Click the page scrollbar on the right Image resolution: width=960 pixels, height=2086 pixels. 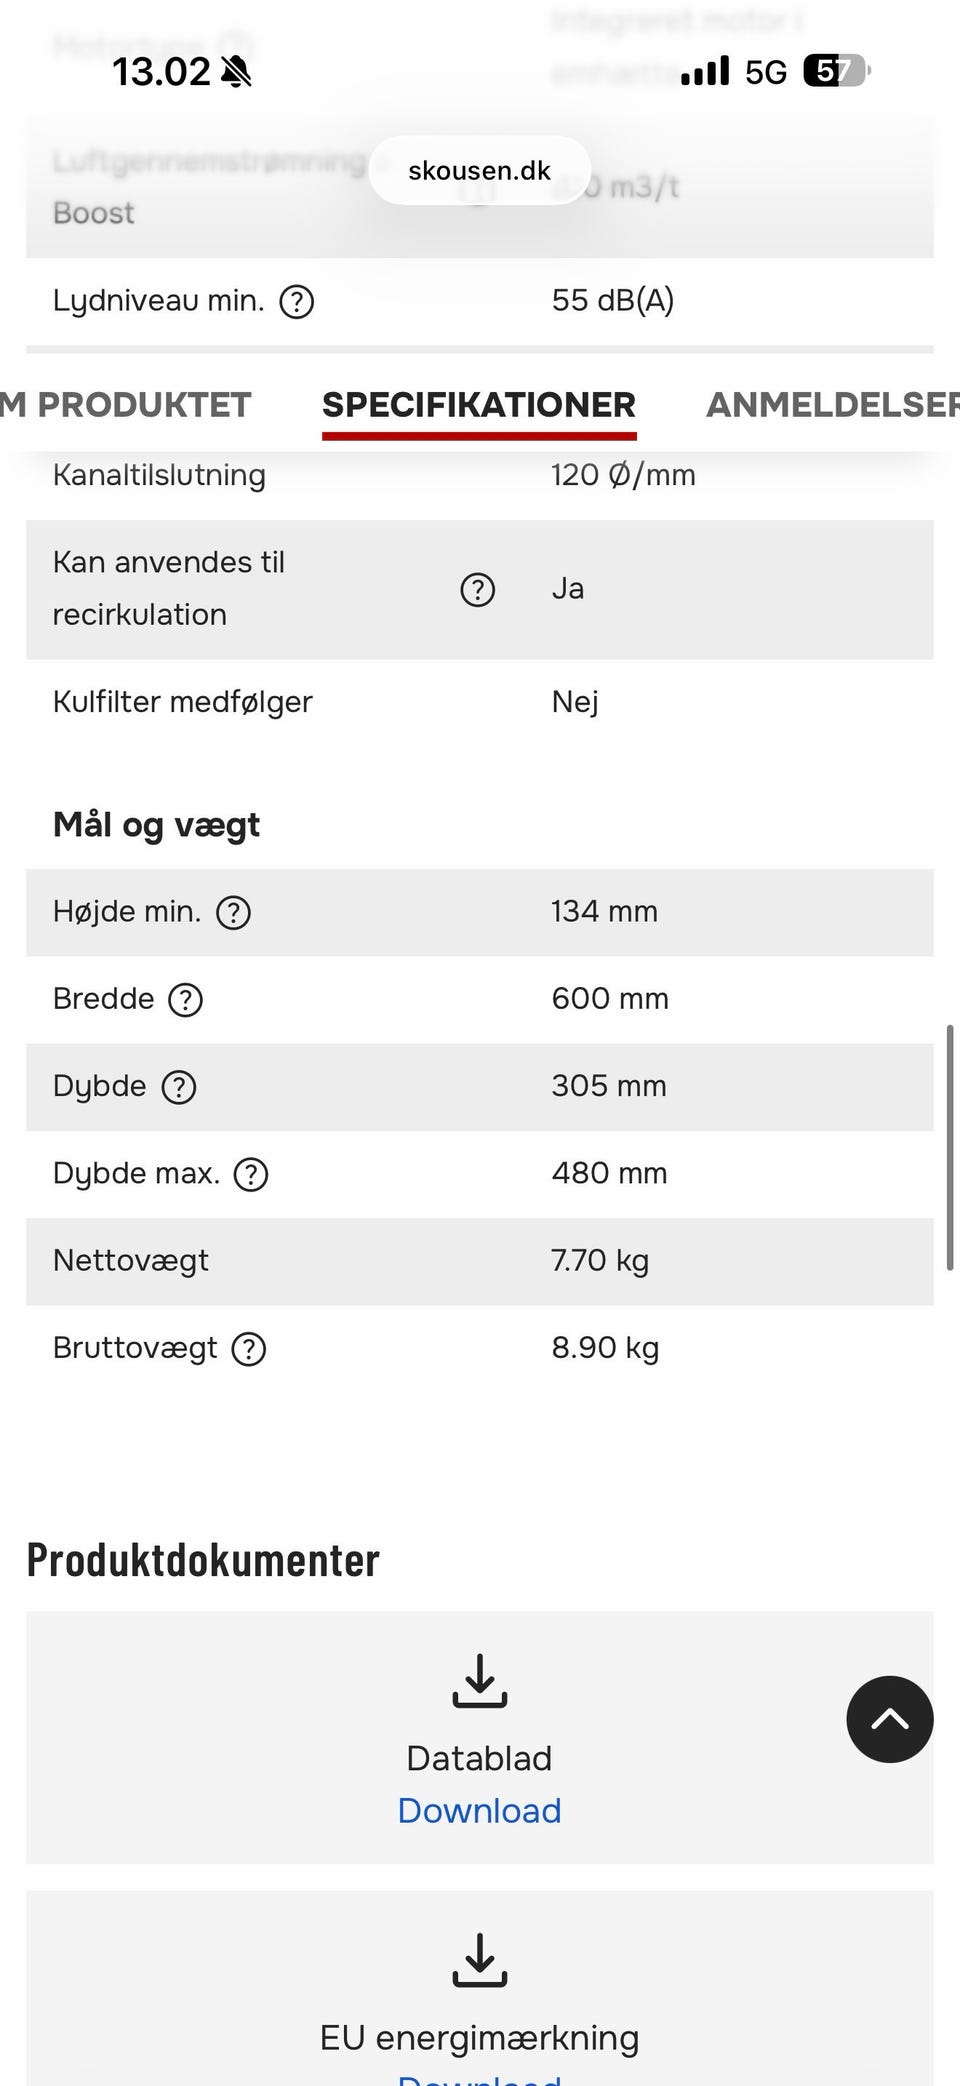[x=949, y=1147]
